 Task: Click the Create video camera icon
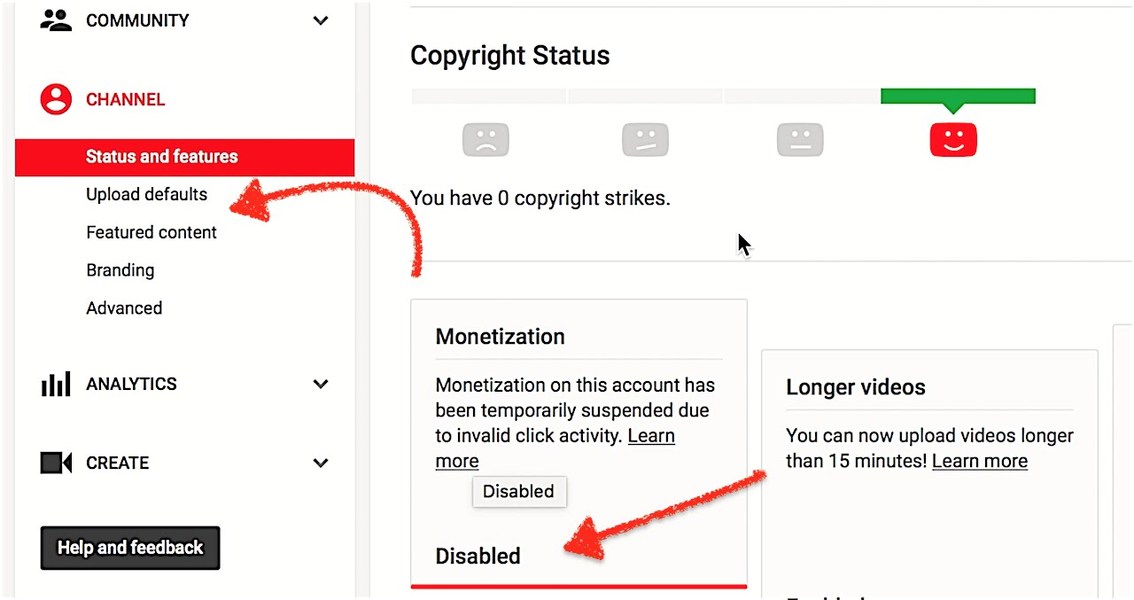56,463
